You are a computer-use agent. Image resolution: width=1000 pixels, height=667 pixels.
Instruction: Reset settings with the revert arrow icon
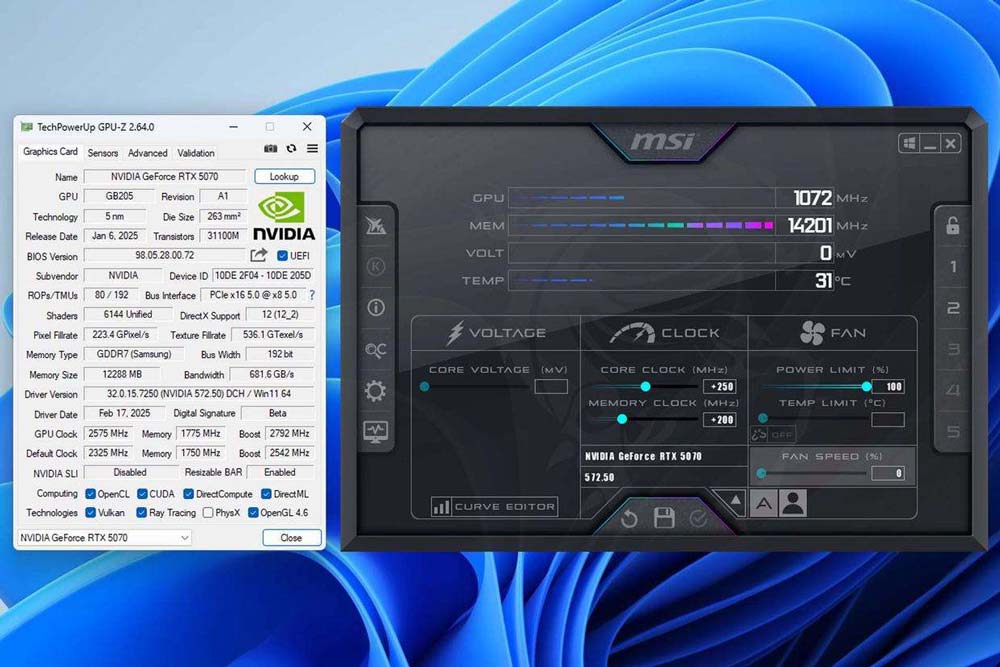point(629,518)
